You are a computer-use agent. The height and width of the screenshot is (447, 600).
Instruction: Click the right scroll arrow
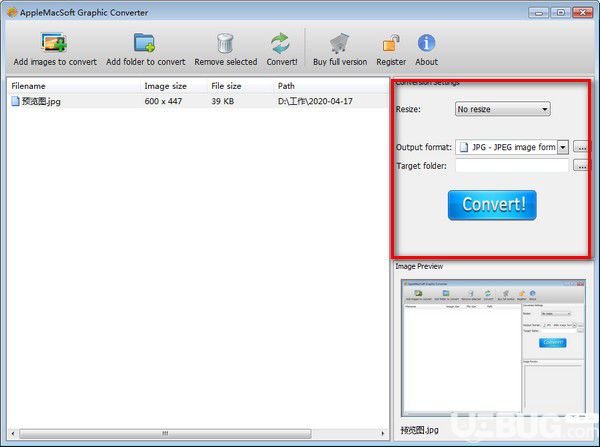click(383, 433)
